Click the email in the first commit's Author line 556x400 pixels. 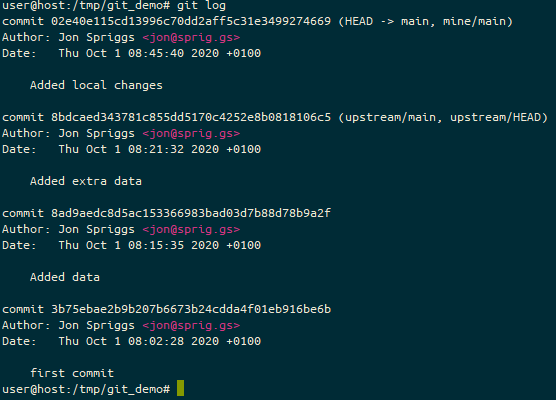(191, 38)
